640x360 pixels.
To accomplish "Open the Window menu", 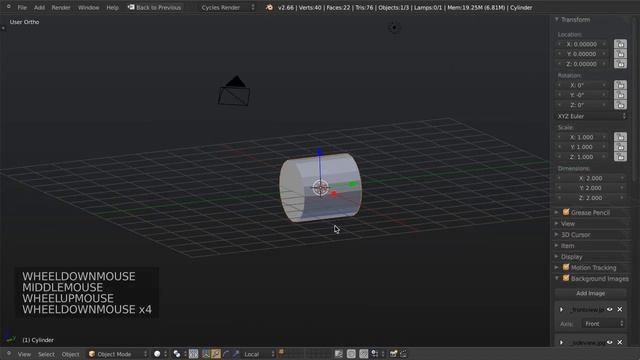I will tap(88, 7).
